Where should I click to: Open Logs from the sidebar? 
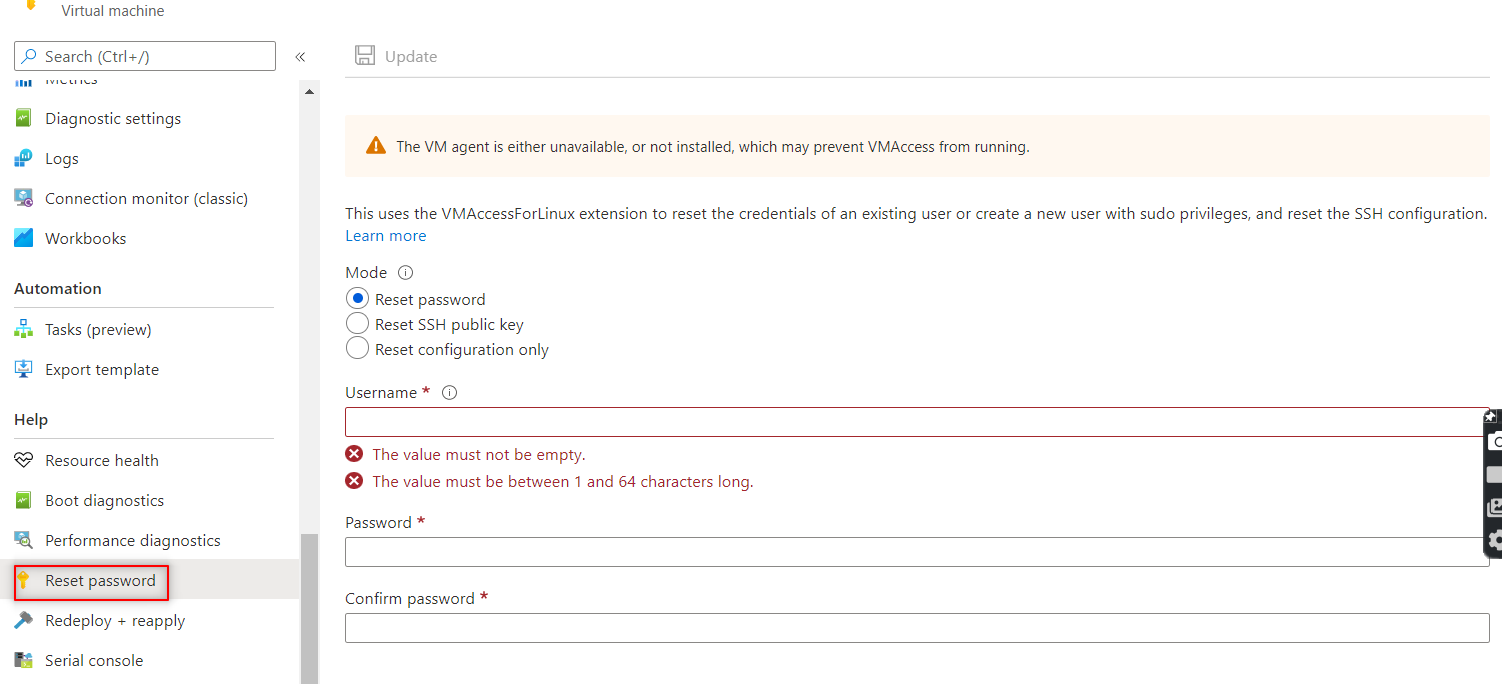(x=23, y=158)
